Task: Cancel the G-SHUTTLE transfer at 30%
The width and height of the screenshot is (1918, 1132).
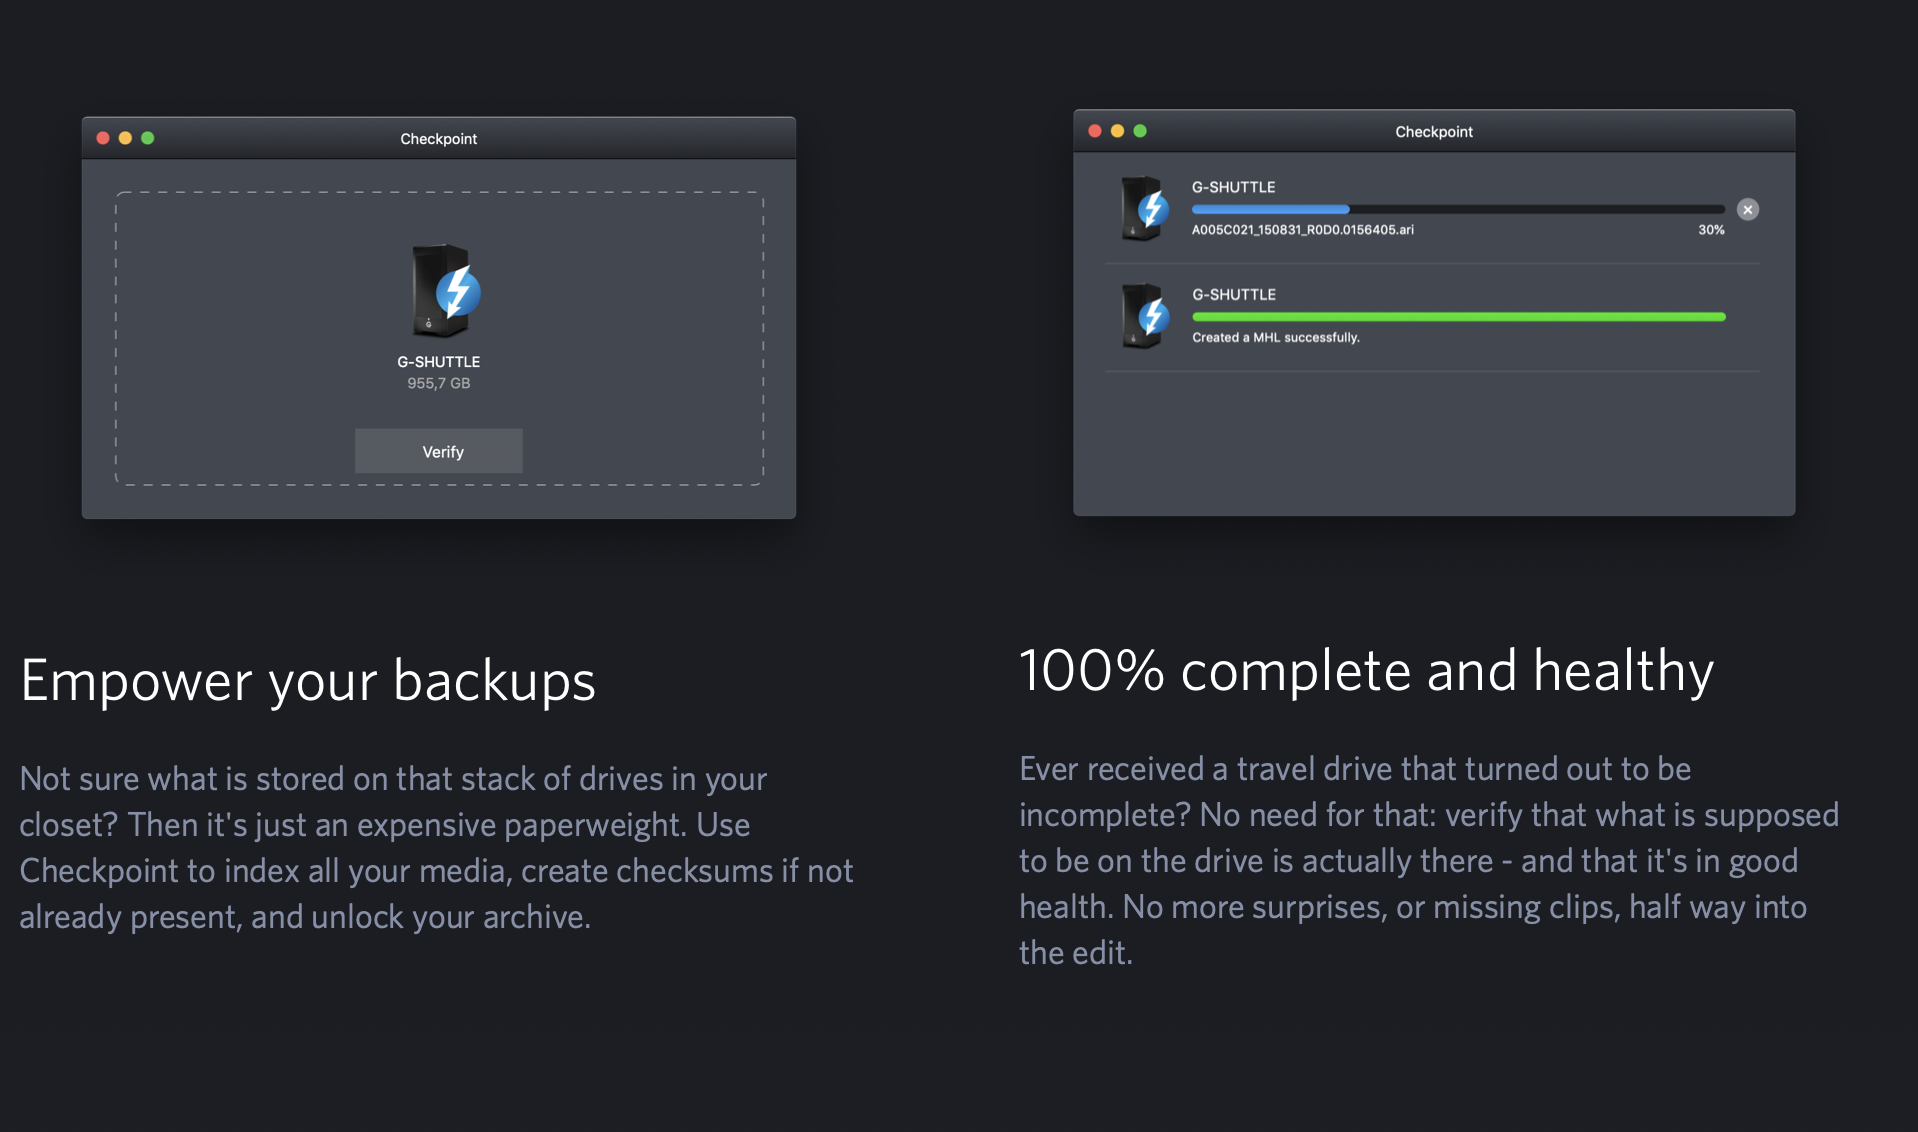Action: (x=1747, y=209)
